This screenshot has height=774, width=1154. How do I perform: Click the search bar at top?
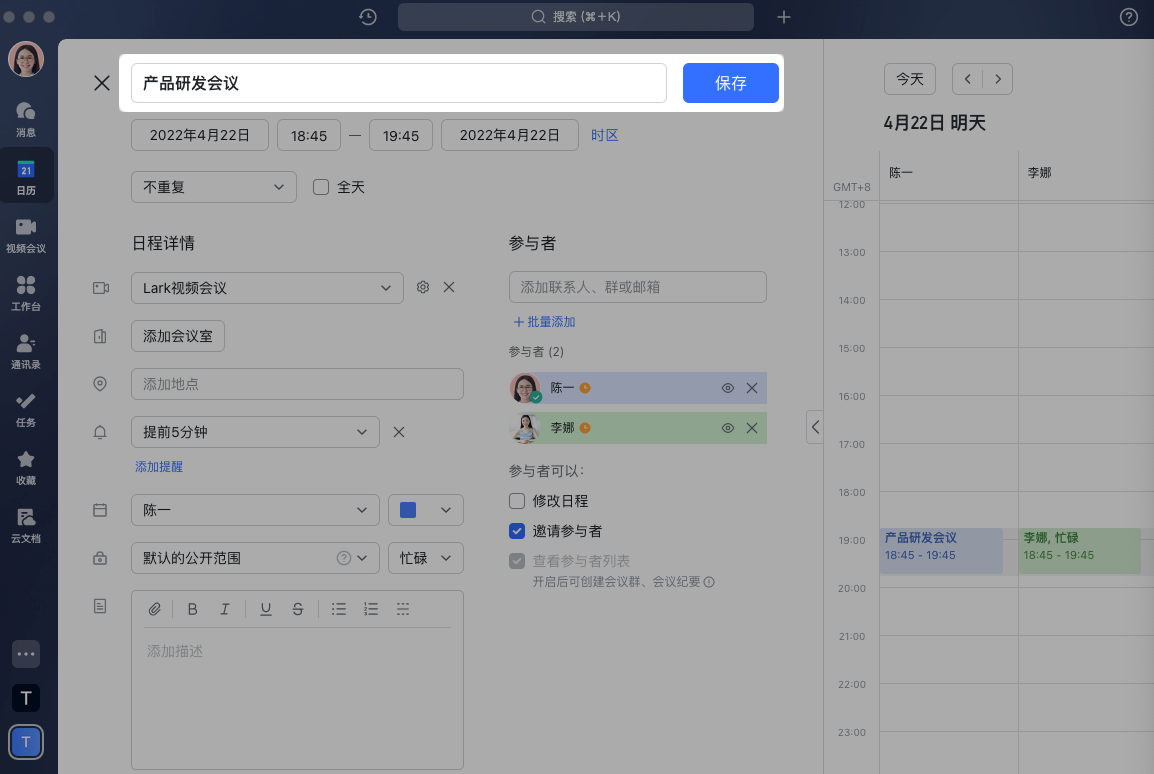(576, 17)
